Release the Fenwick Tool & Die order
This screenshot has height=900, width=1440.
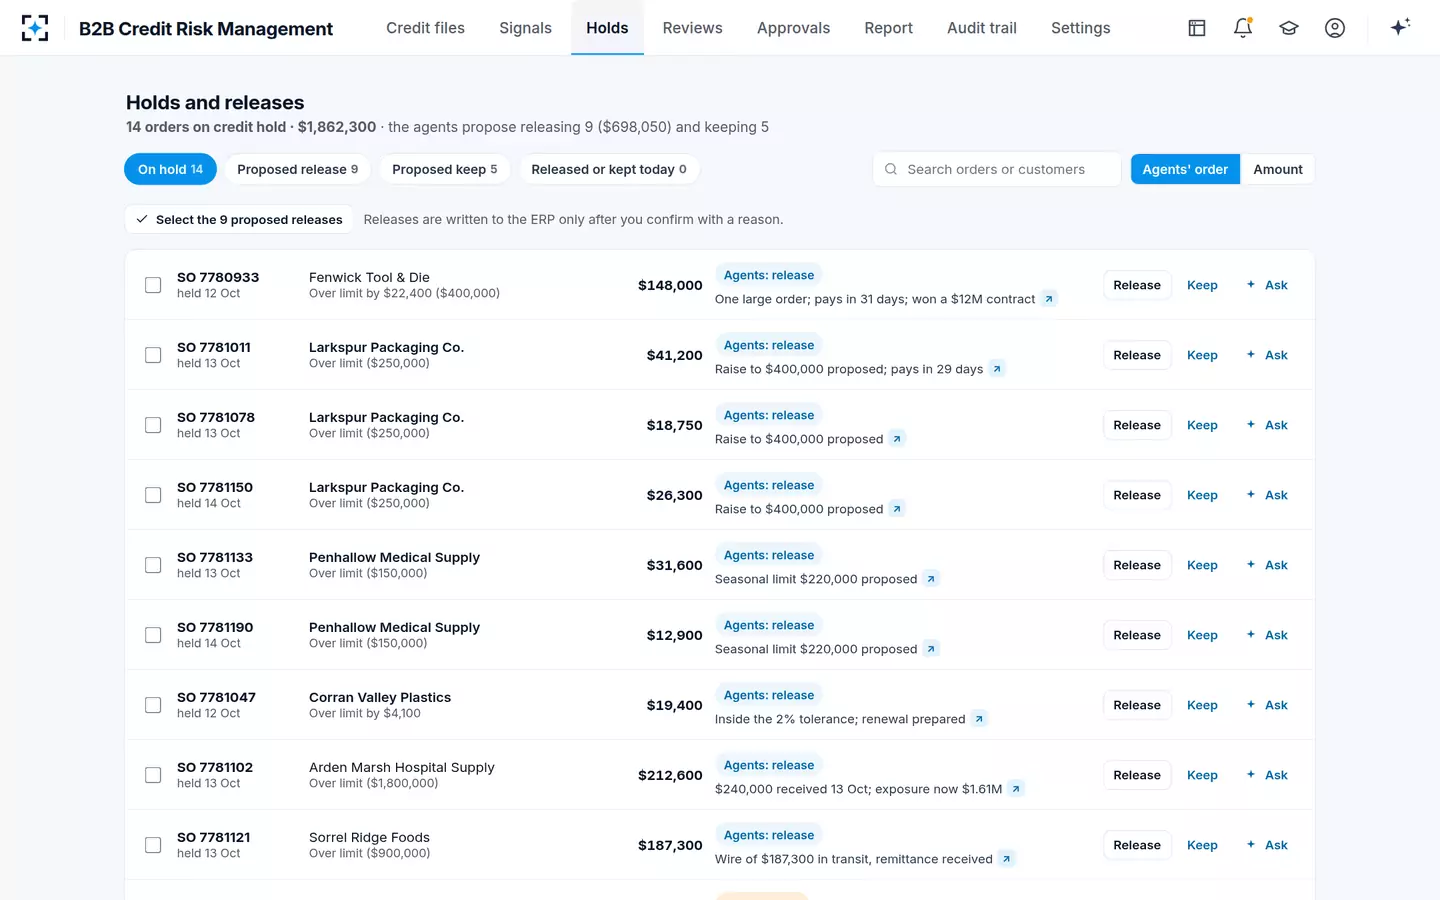(1137, 285)
